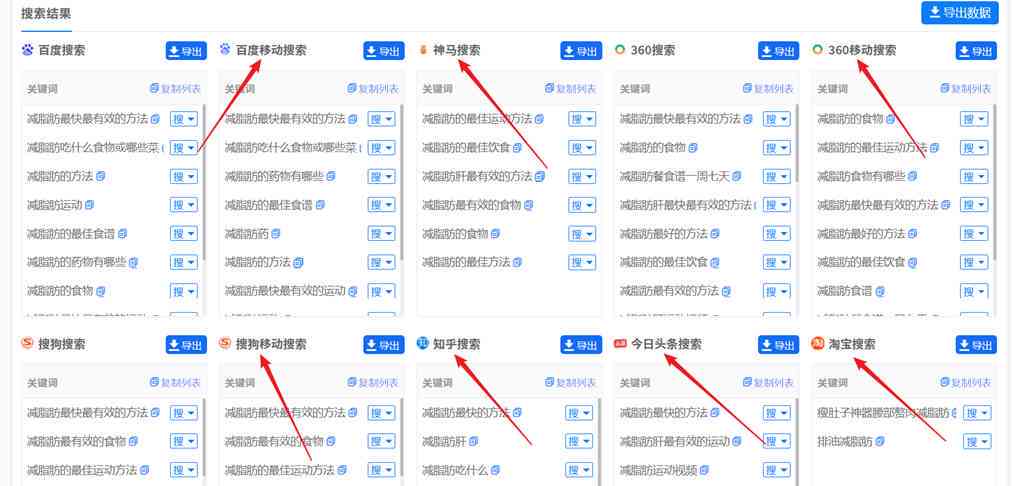
Task: Open 搜 dropdown for 减脂肪餐食谱一周七天 in 360搜索
Action: coord(776,176)
